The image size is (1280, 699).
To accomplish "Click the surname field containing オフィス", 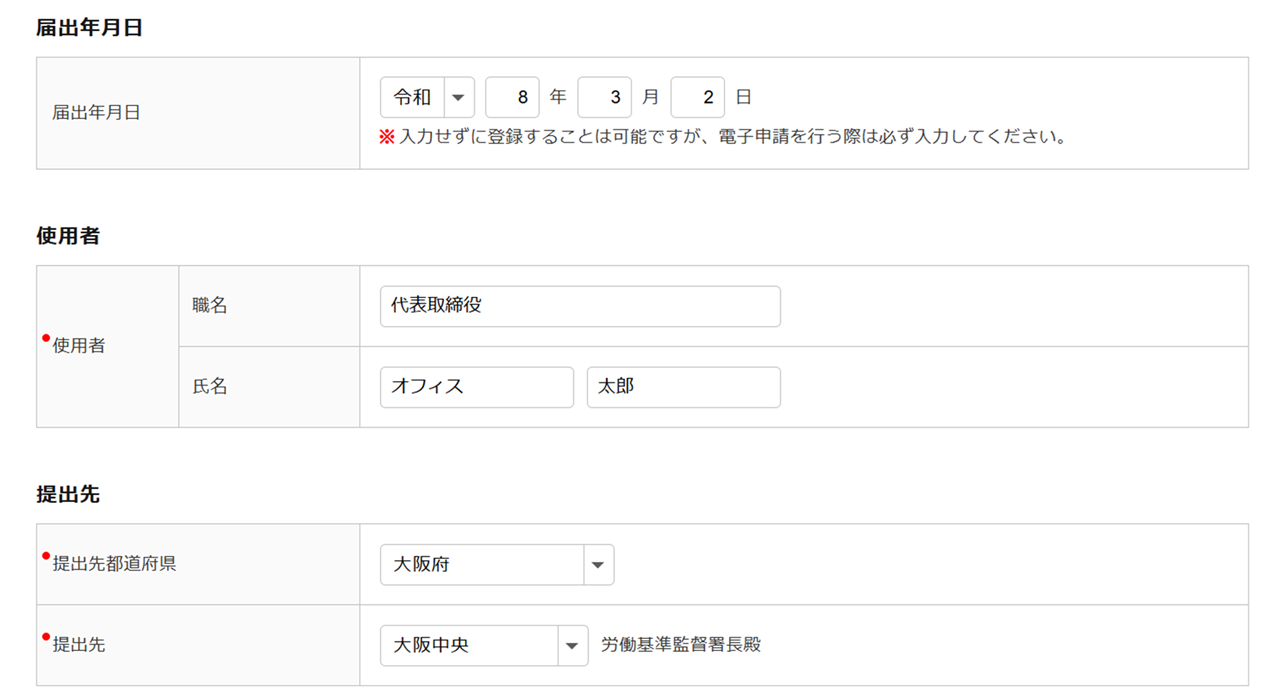I will pos(476,387).
